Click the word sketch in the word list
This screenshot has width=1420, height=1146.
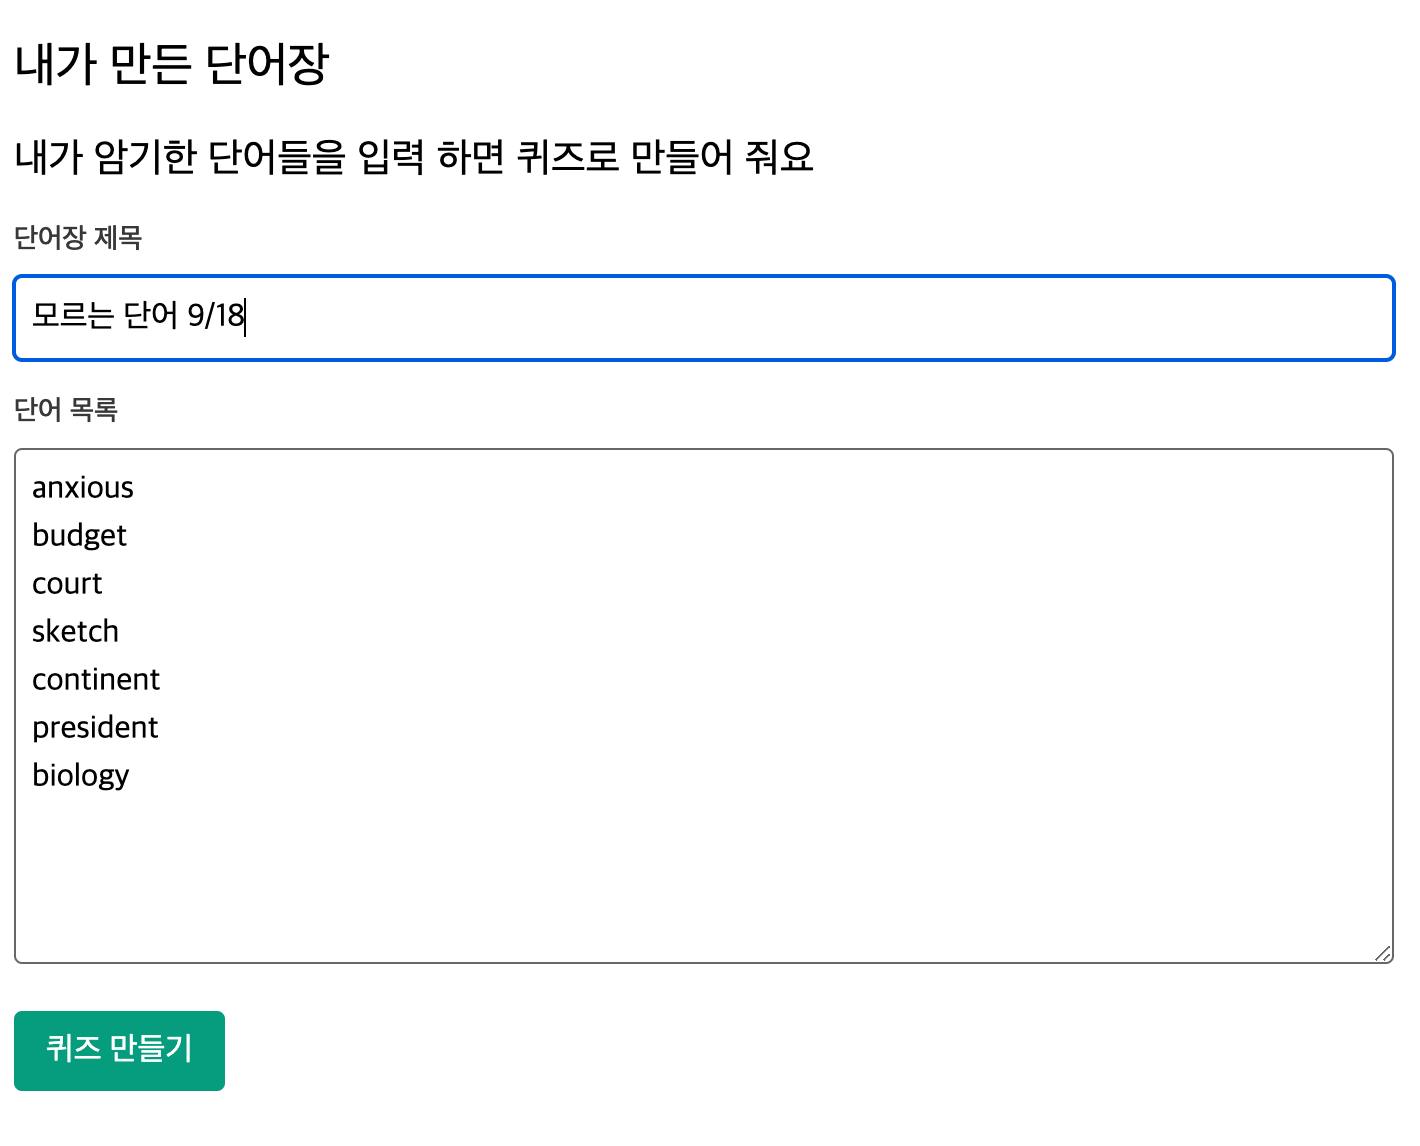pyautogui.click(x=75, y=632)
